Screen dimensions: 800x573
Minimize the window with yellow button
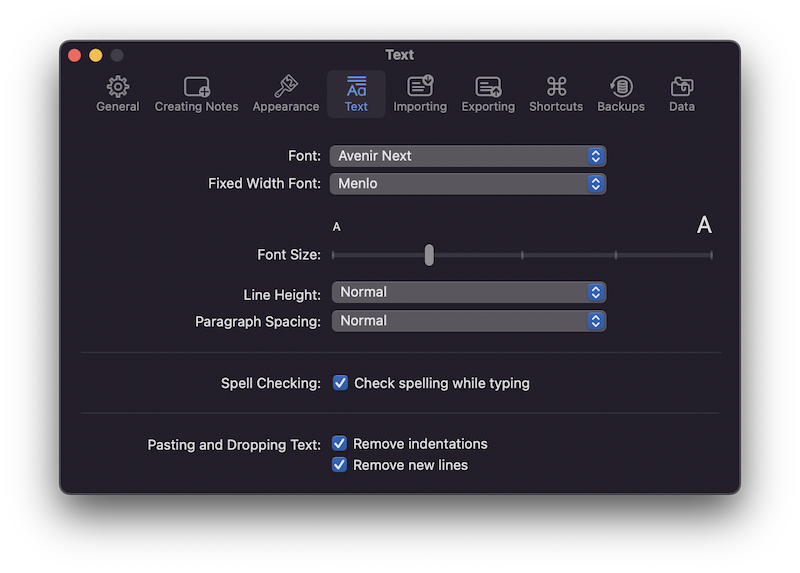click(95, 55)
